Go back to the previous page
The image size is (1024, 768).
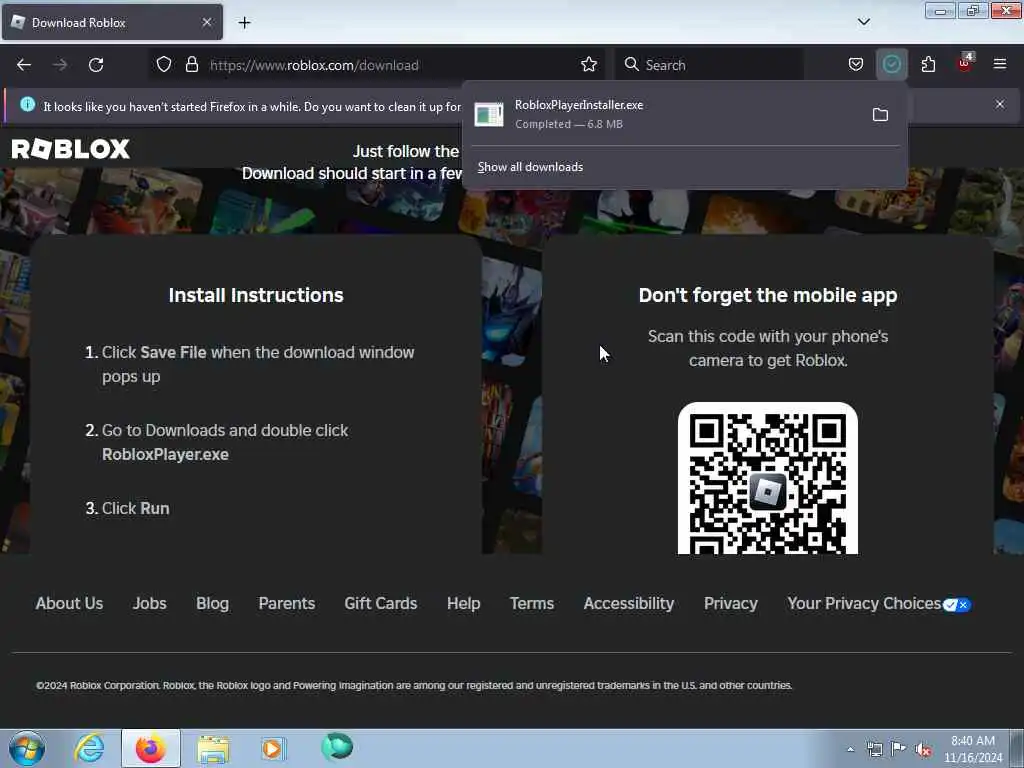coord(24,65)
